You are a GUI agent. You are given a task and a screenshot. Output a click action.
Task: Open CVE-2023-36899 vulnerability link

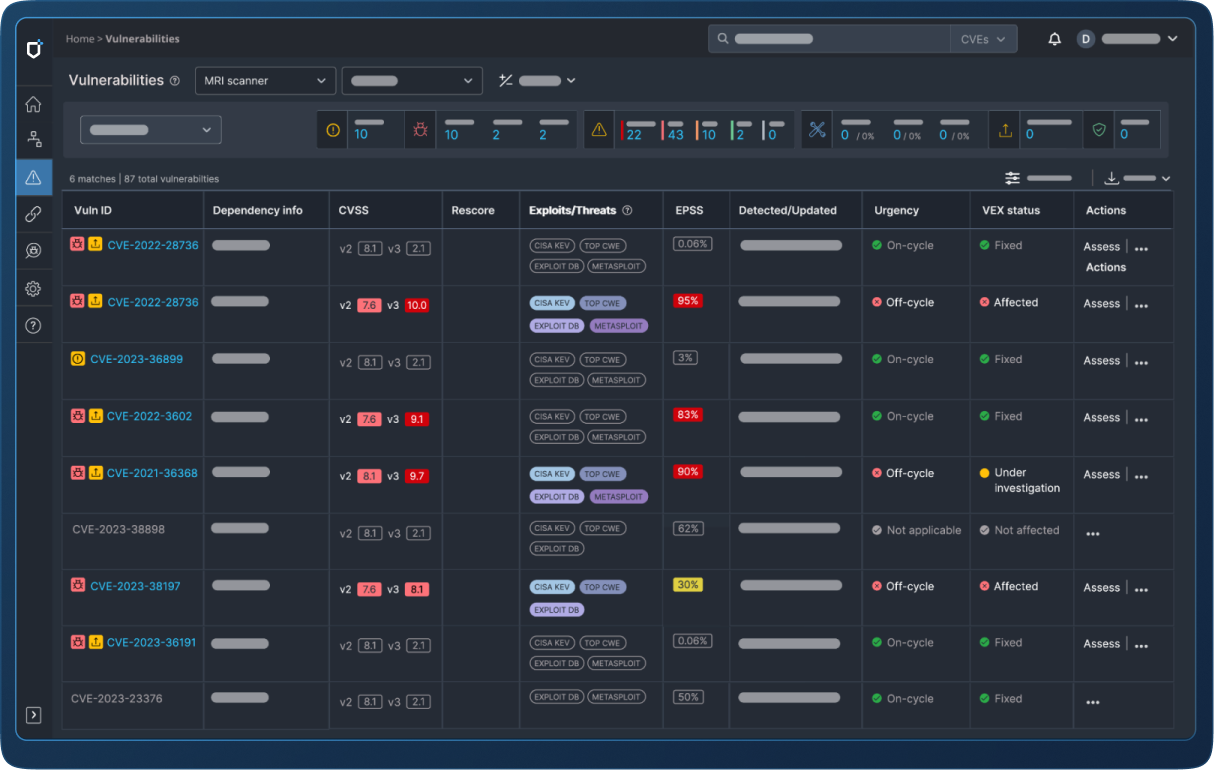click(136, 359)
